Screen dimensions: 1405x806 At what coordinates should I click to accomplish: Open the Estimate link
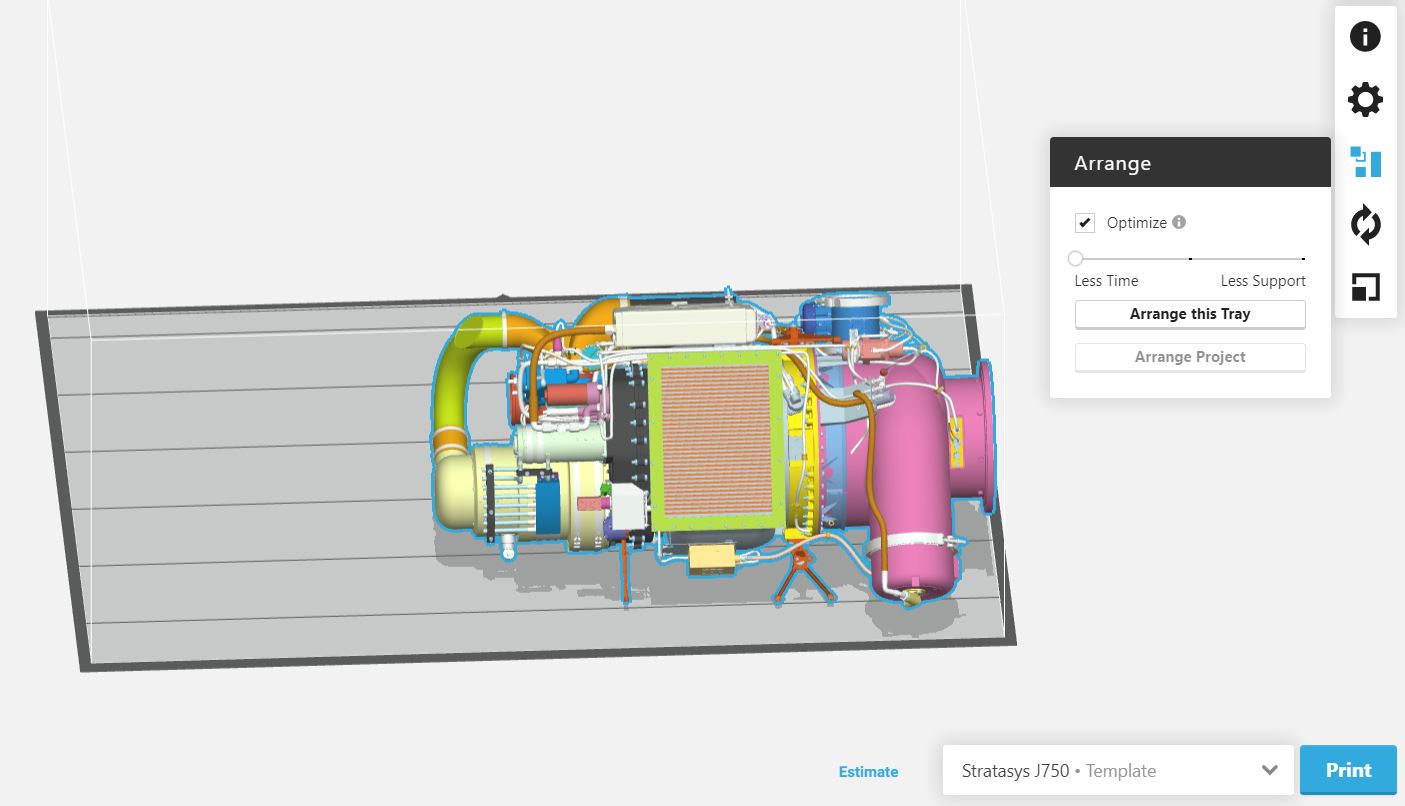868,771
